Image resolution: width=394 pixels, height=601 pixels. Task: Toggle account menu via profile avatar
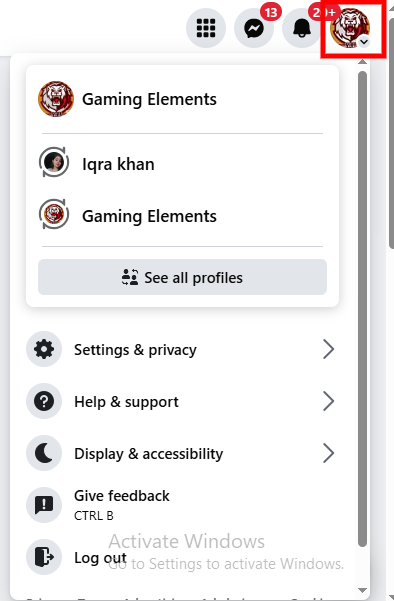350,28
